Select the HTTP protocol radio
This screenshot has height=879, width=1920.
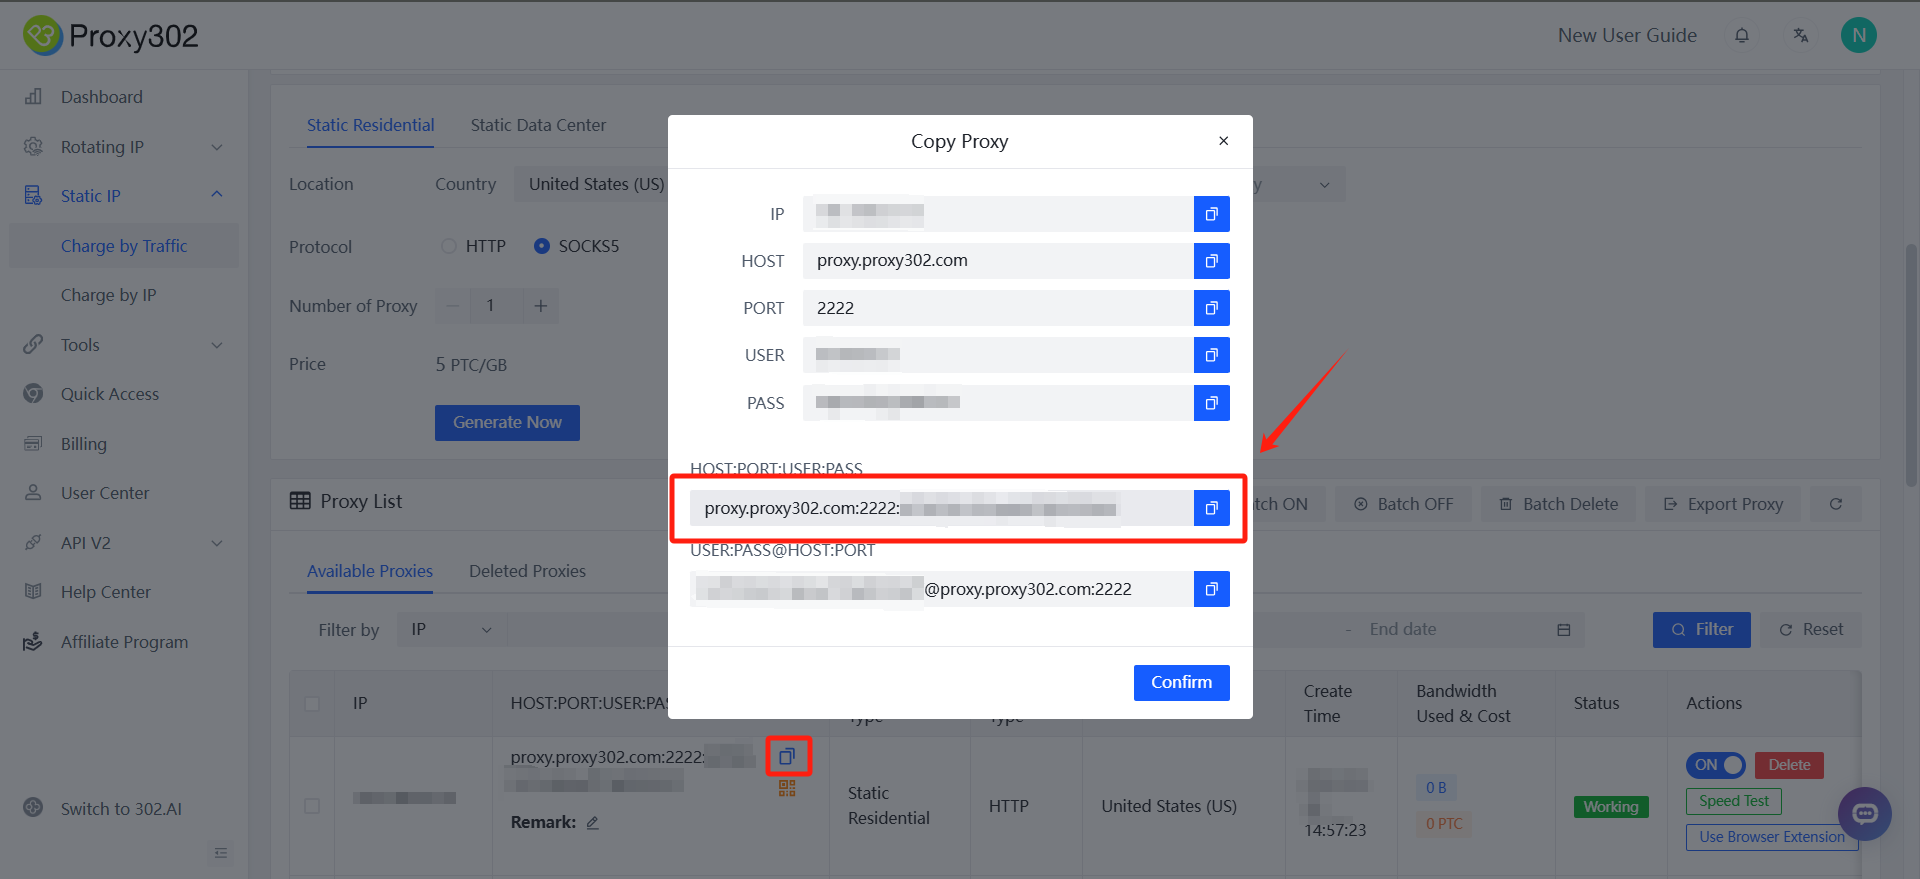[449, 246]
